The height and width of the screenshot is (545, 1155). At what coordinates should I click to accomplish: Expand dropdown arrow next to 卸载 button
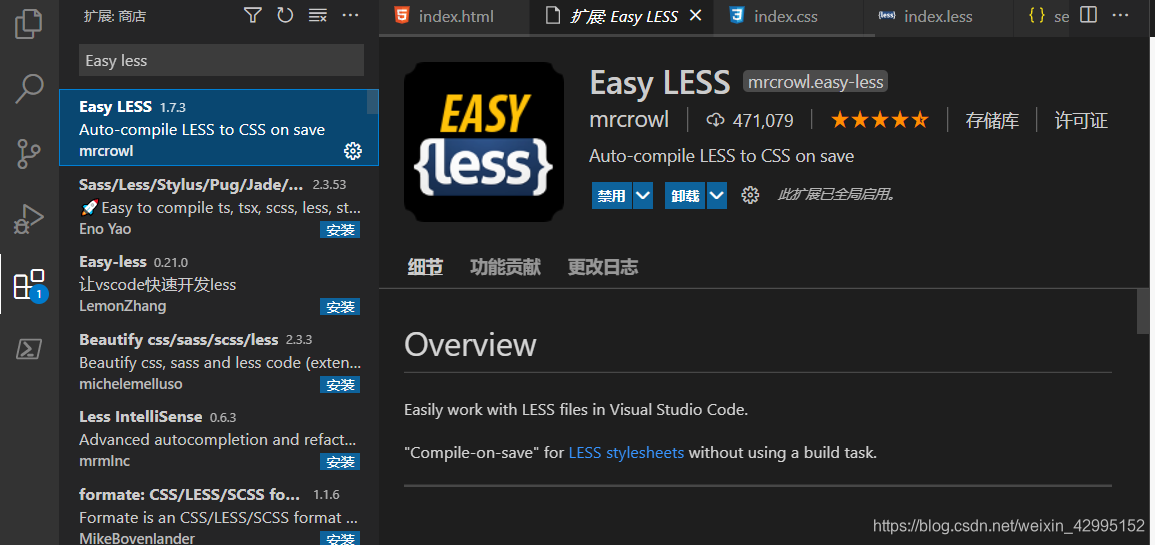717,195
